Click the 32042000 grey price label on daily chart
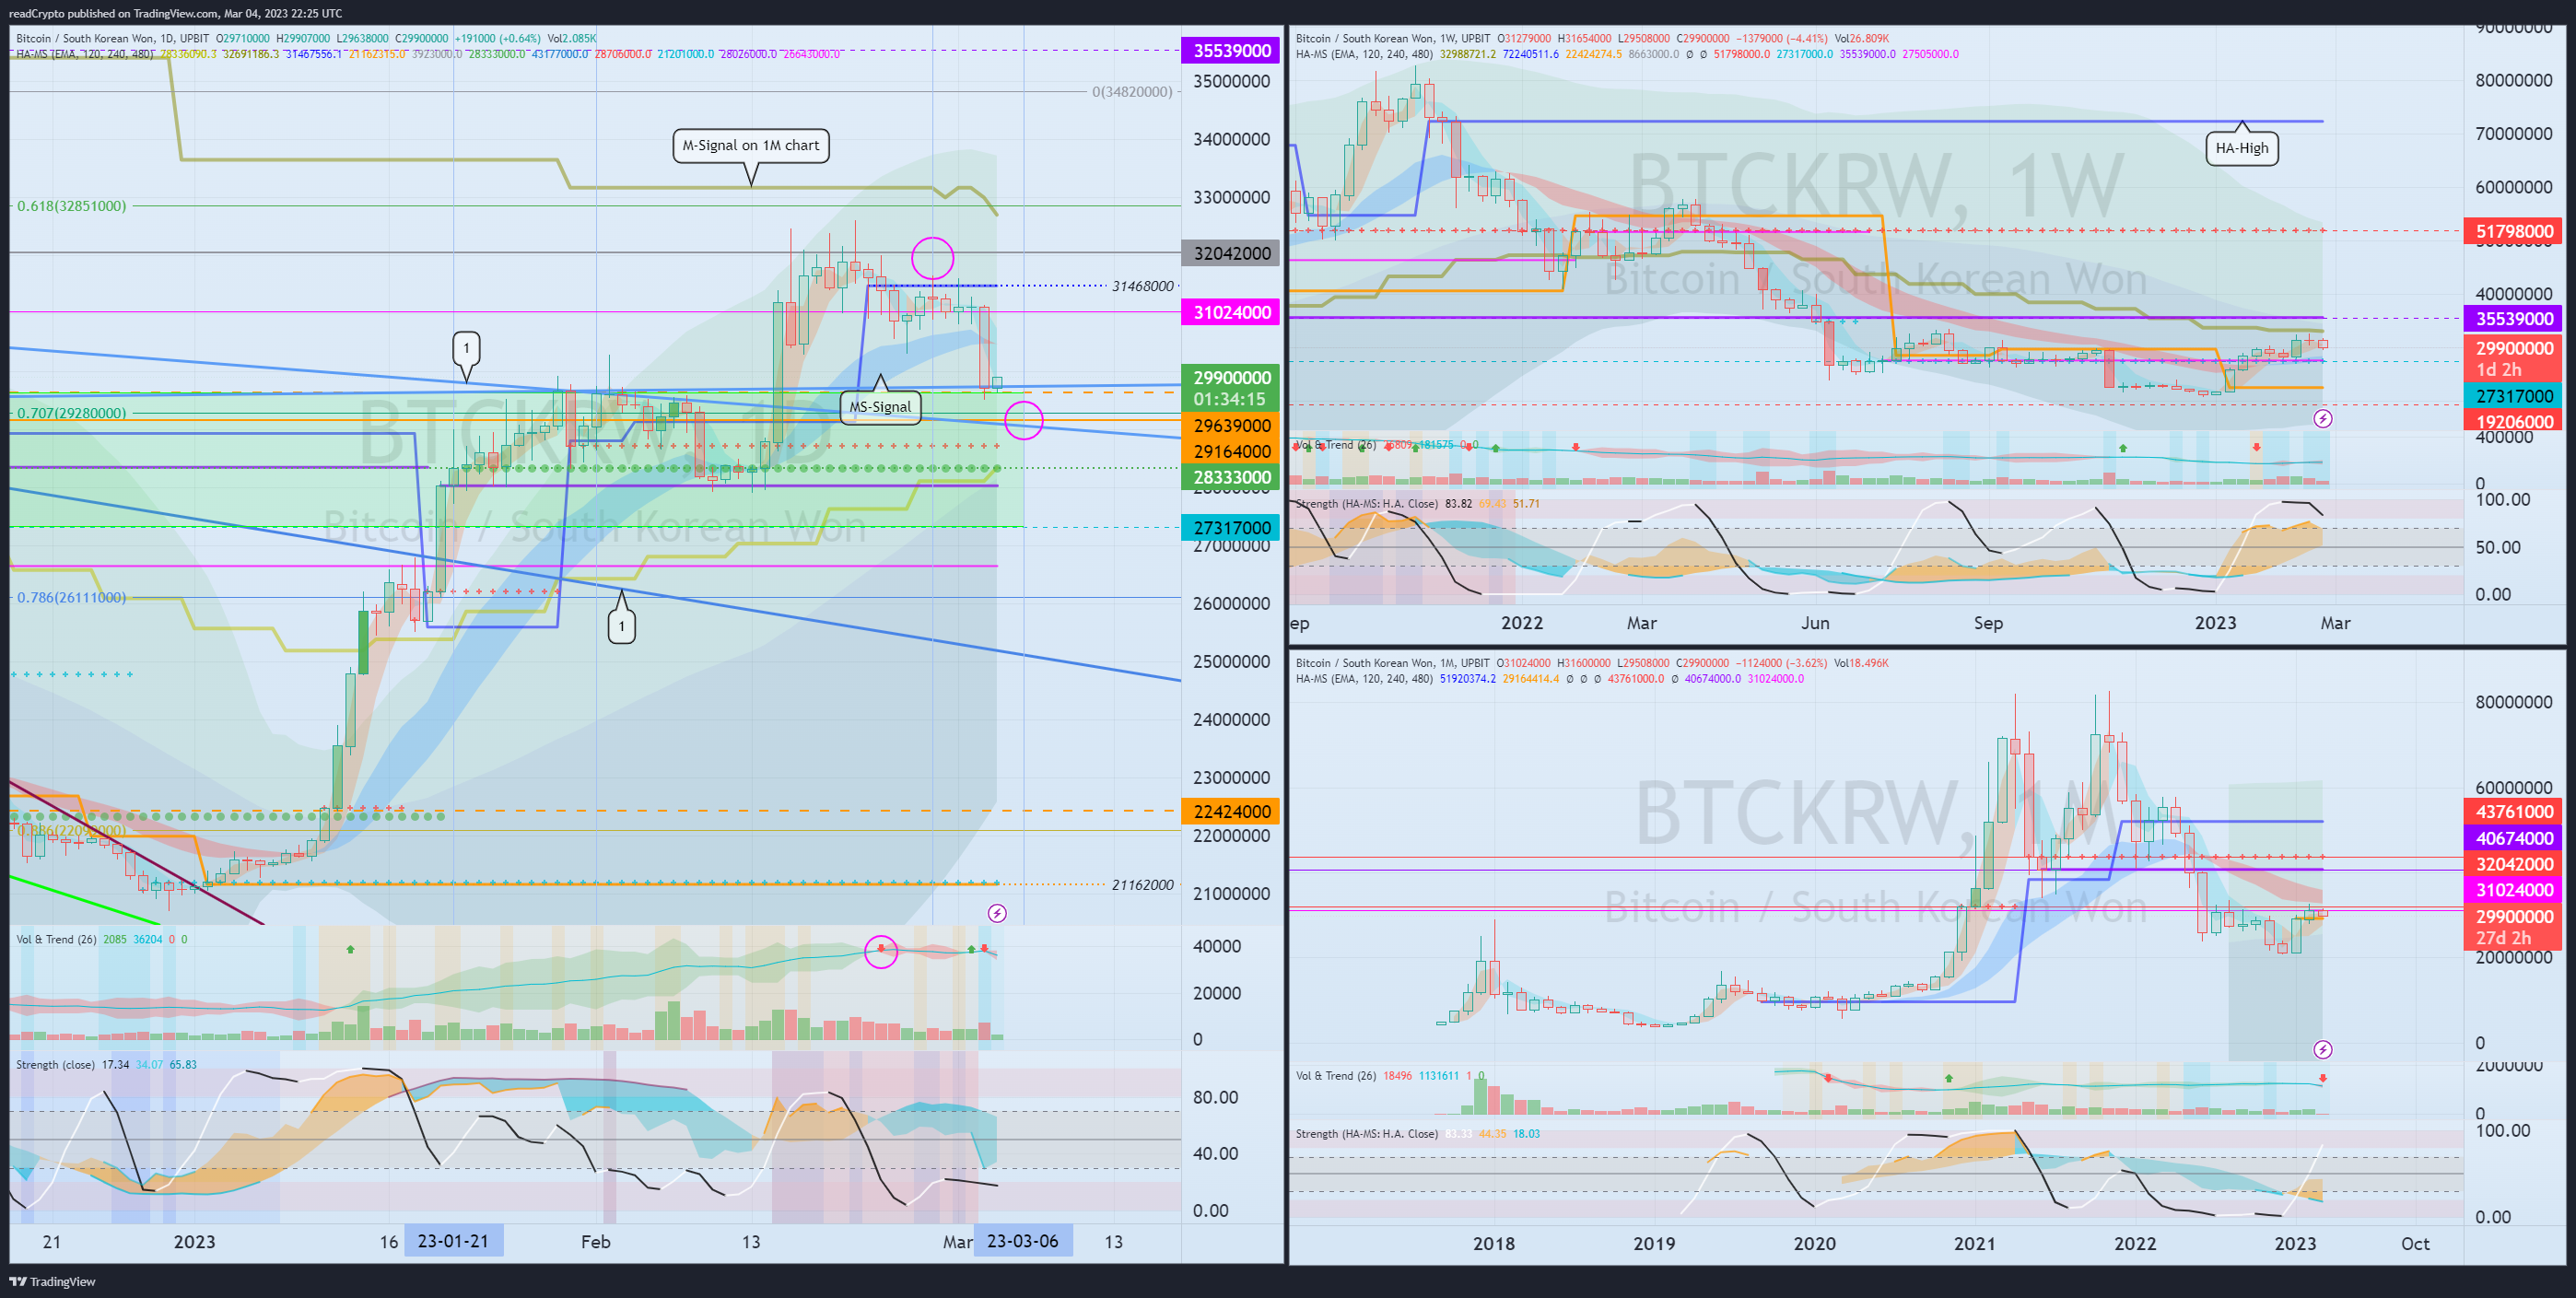This screenshot has width=2576, height=1298. (x=1231, y=253)
